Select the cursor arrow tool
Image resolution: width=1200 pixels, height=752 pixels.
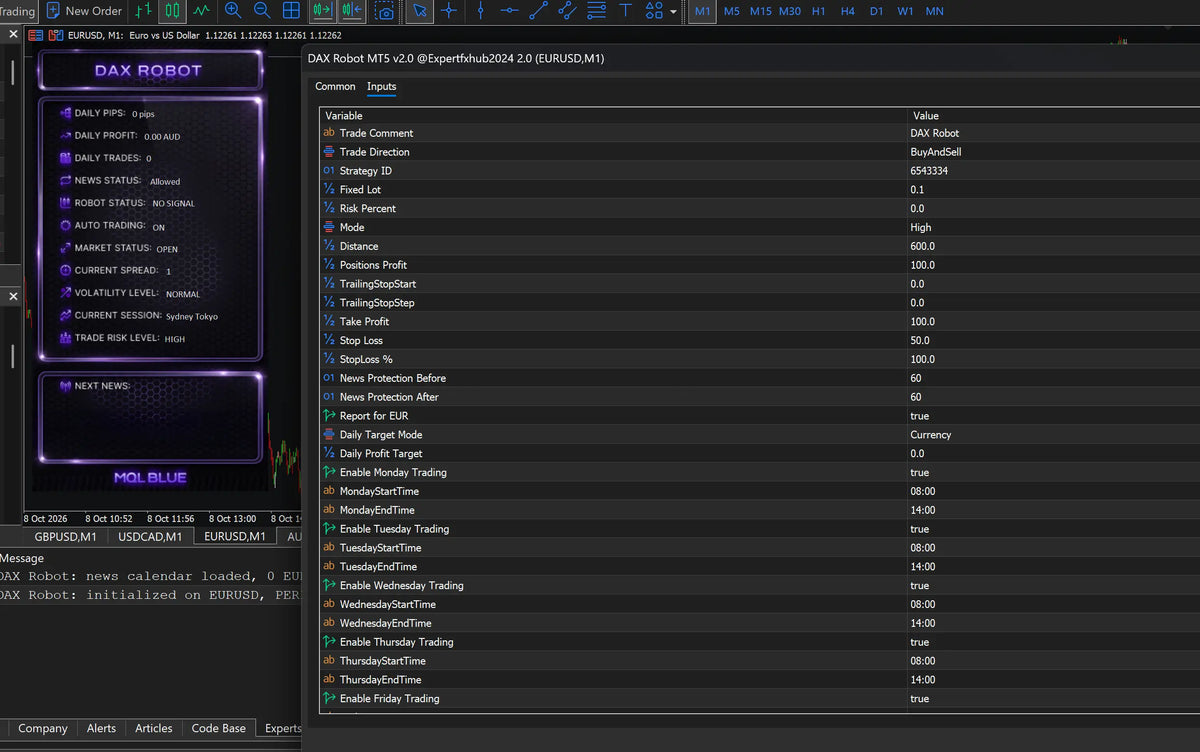tap(420, 11)
